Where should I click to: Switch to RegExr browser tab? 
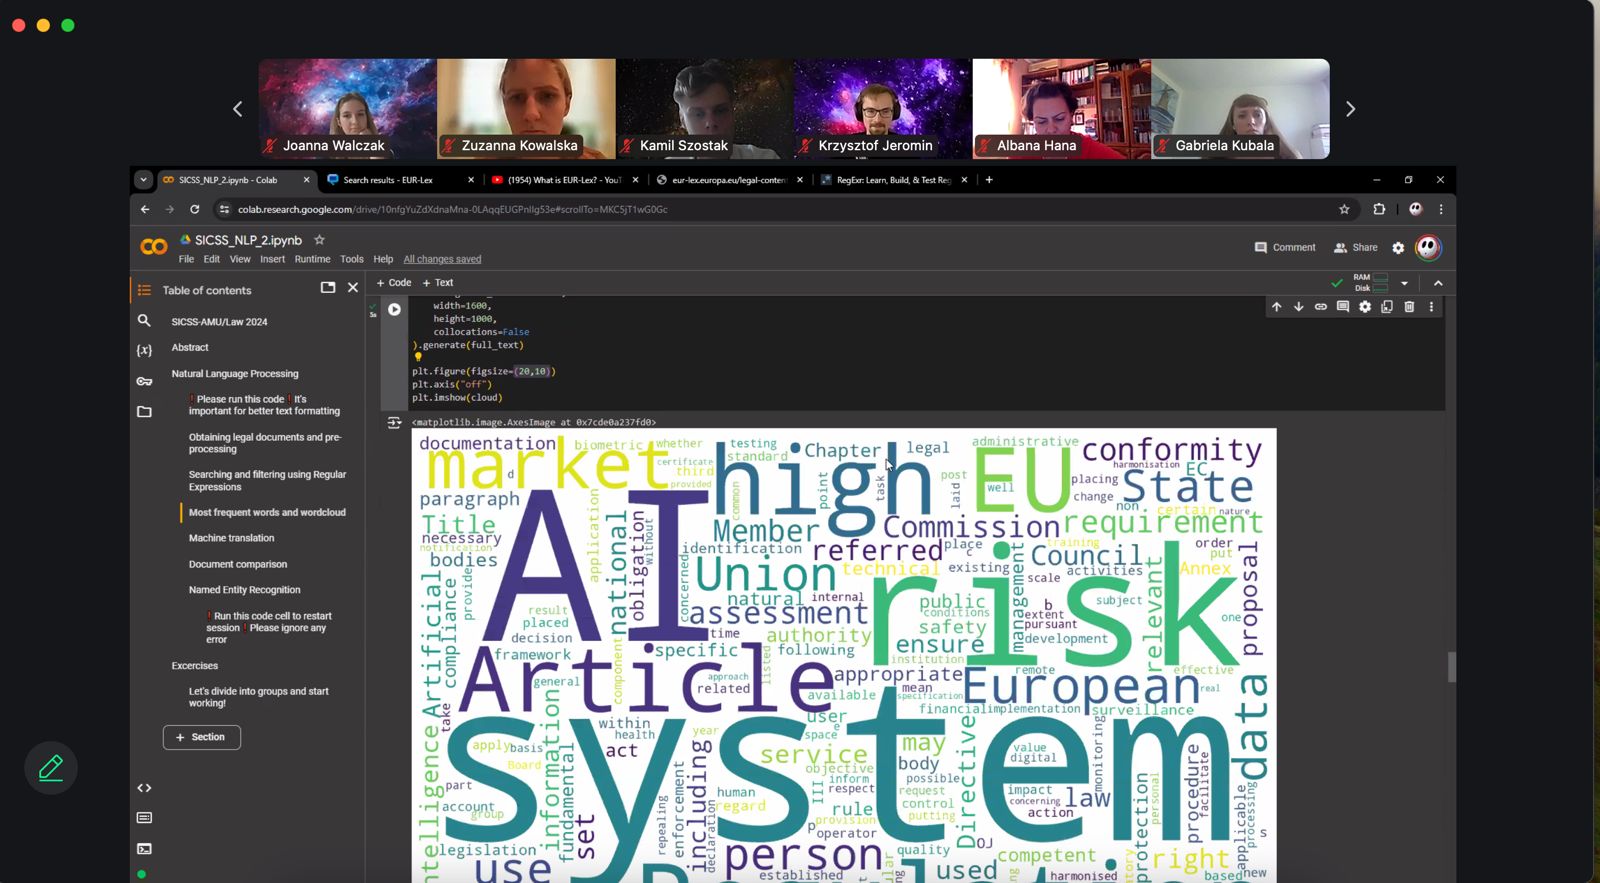(893, 180)
